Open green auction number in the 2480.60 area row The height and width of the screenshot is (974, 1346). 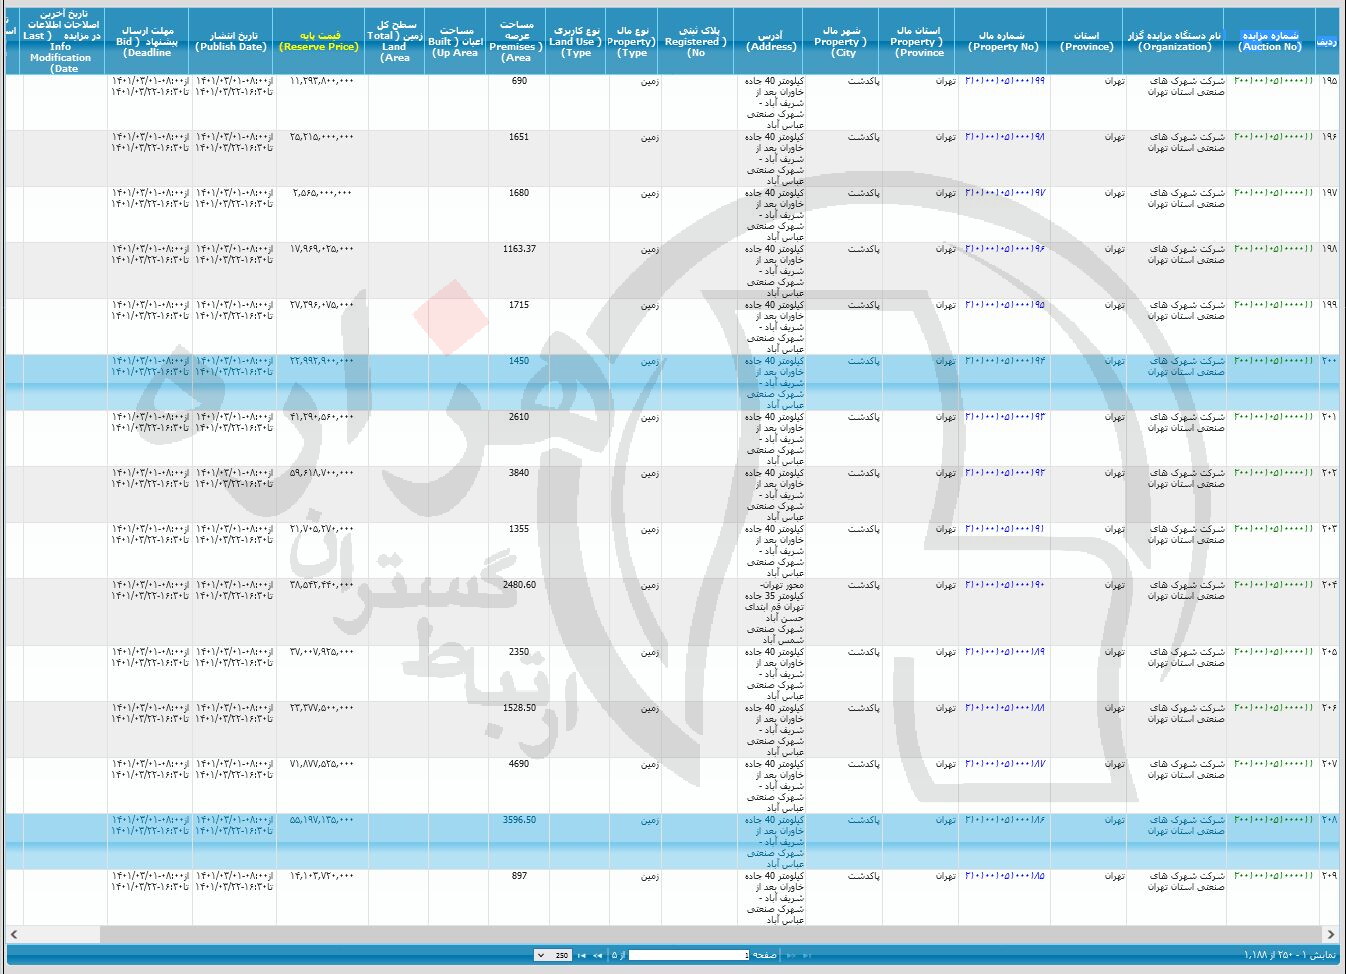click(x=1273, y=584)
